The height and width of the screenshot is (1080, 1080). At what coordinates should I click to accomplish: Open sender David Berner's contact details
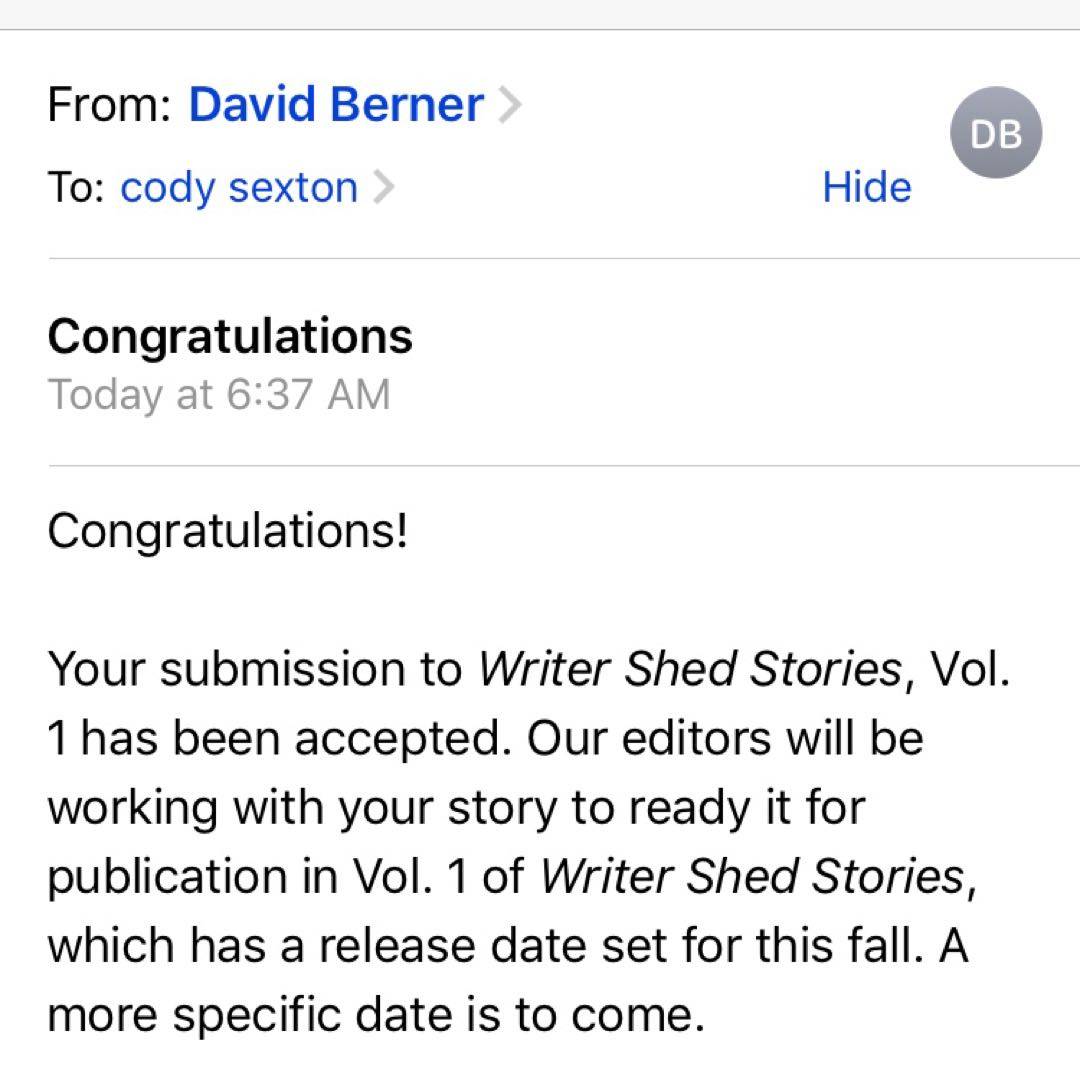coord(336,105)
